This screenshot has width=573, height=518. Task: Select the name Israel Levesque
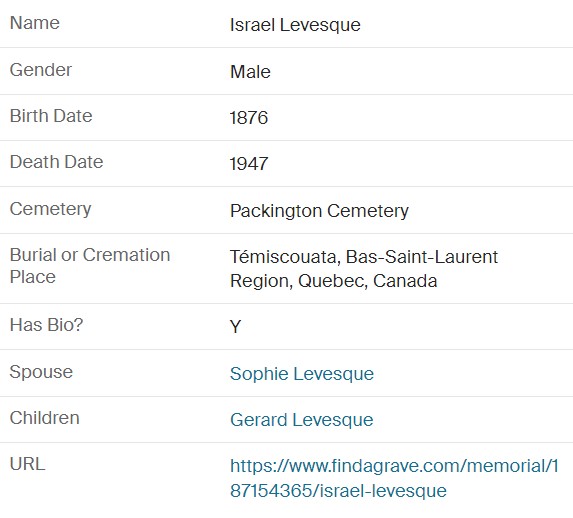(x=295, y=25)
